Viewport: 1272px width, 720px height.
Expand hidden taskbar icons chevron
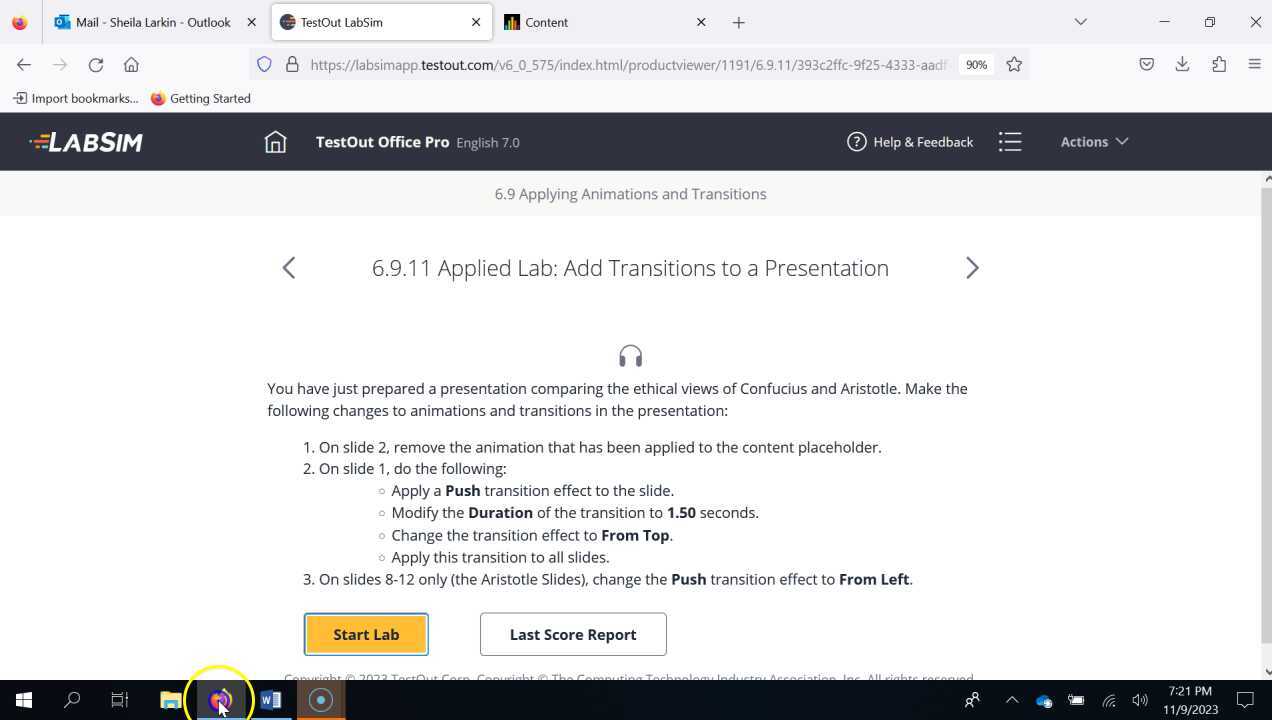tap(1012, 700)
